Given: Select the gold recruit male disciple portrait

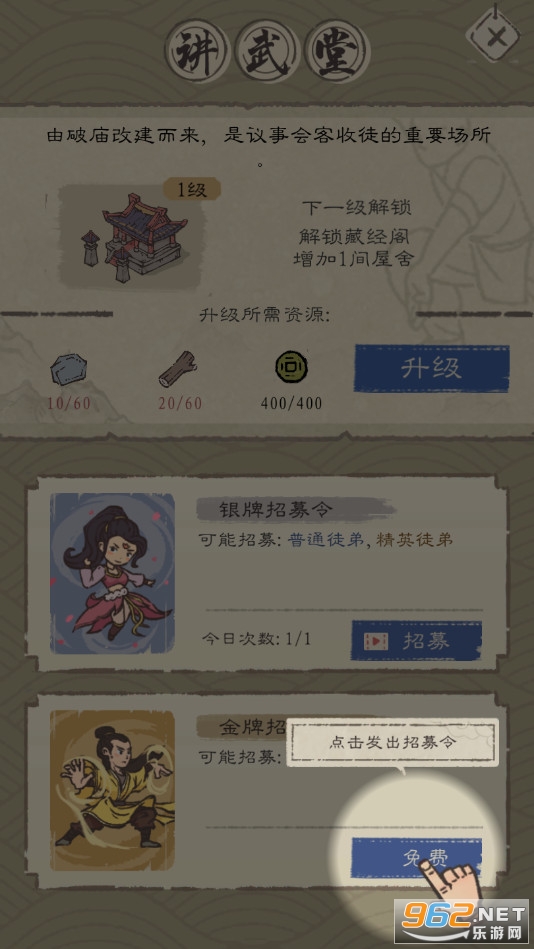Looking at the screenshot, I should click(112, 790).
